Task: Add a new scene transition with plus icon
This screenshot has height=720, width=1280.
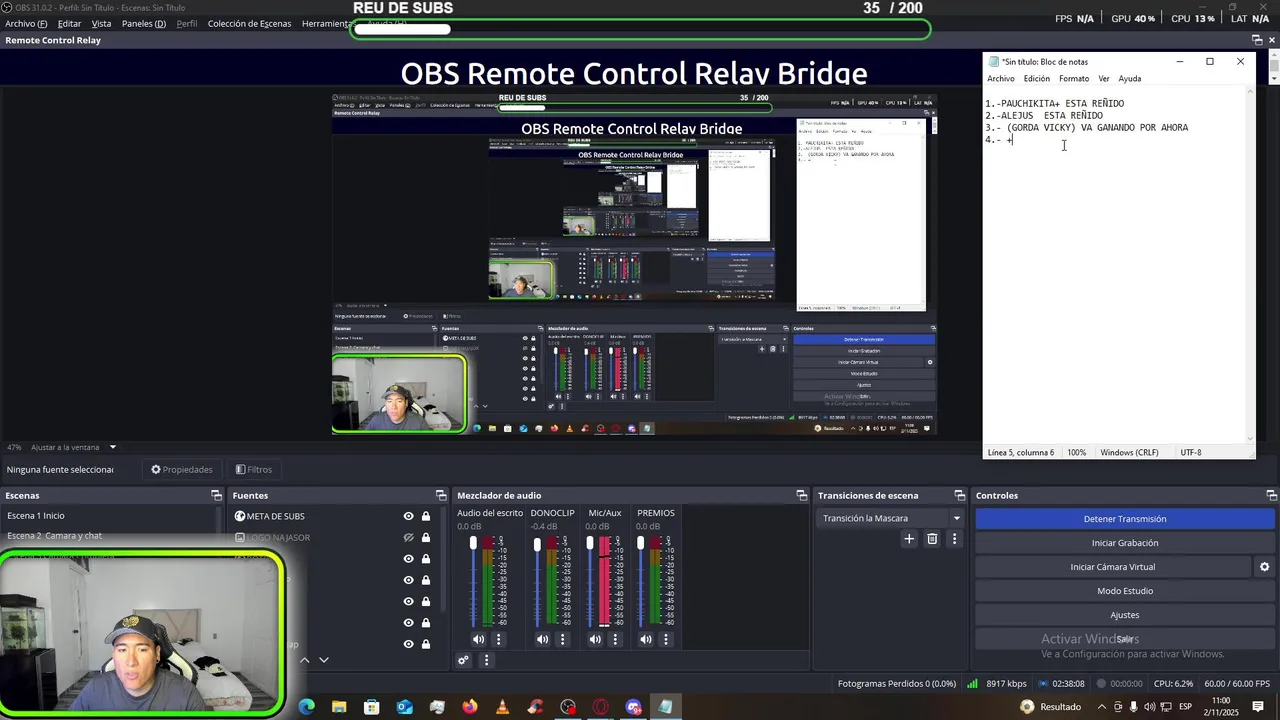Action: click(909, 539)
